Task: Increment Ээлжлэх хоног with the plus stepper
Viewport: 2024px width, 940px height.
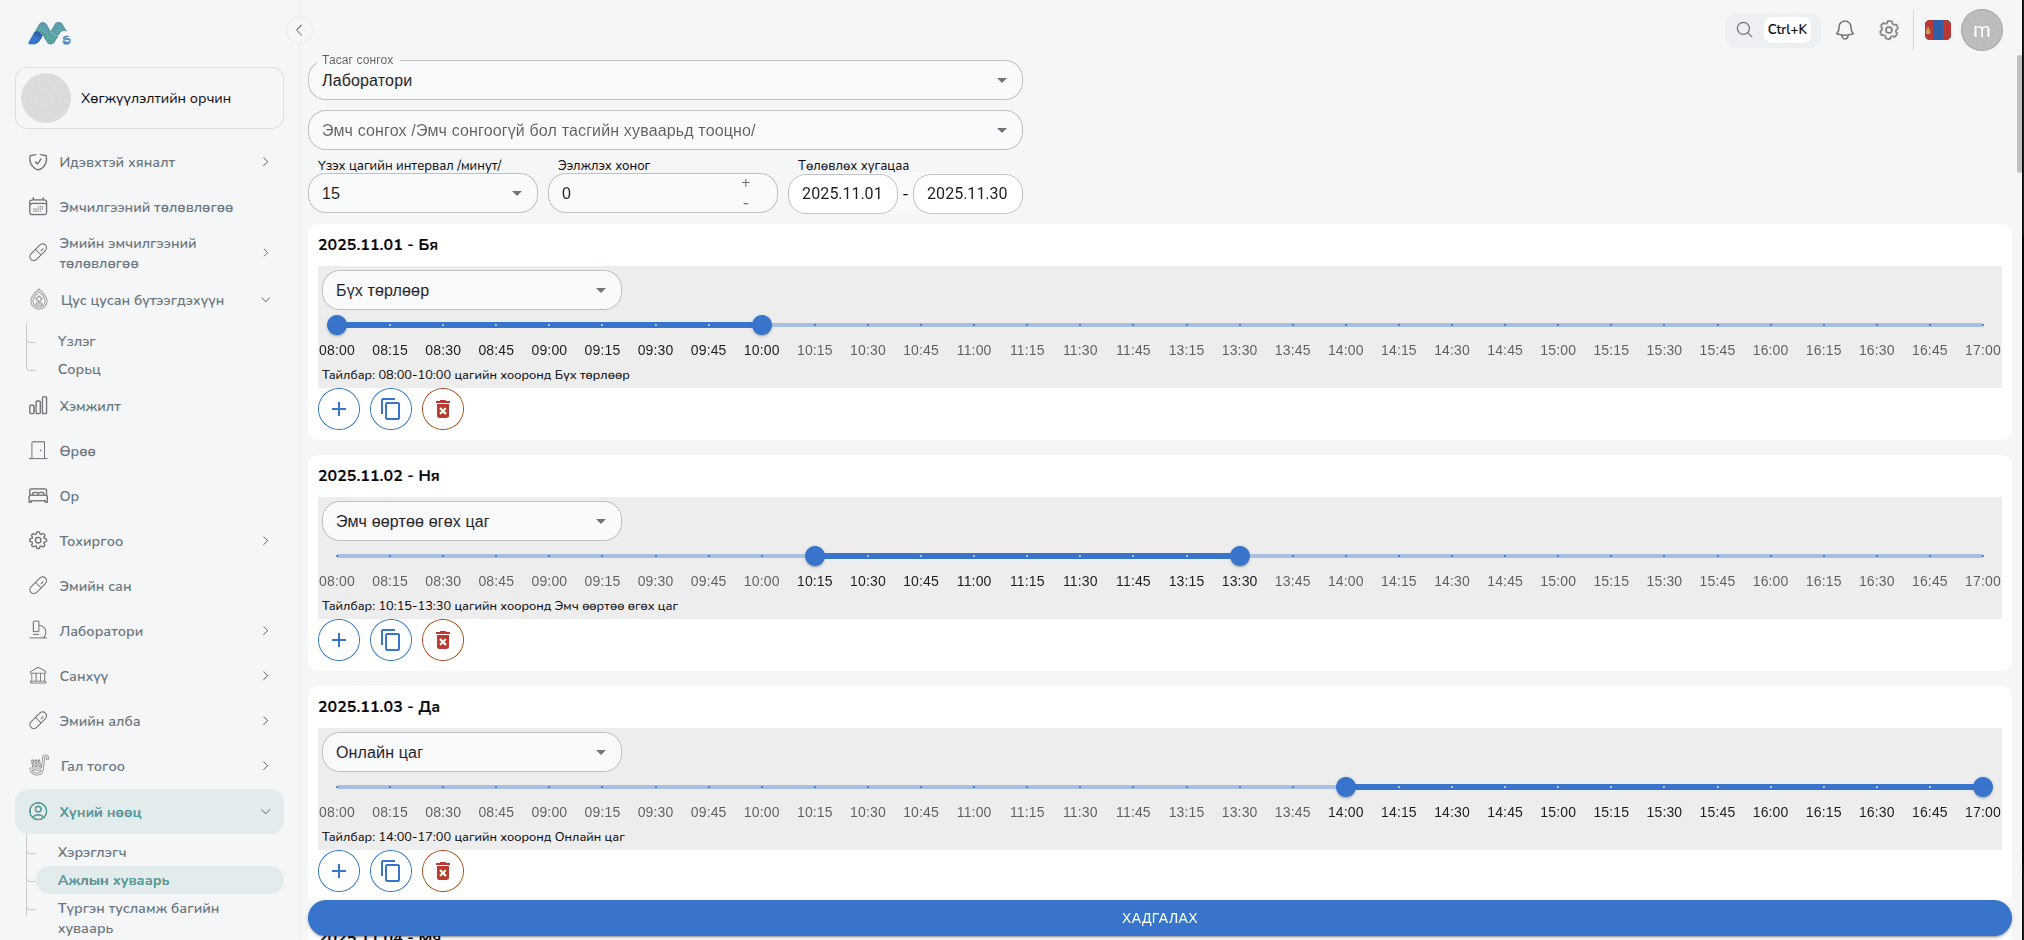Action: click(746, 184)
